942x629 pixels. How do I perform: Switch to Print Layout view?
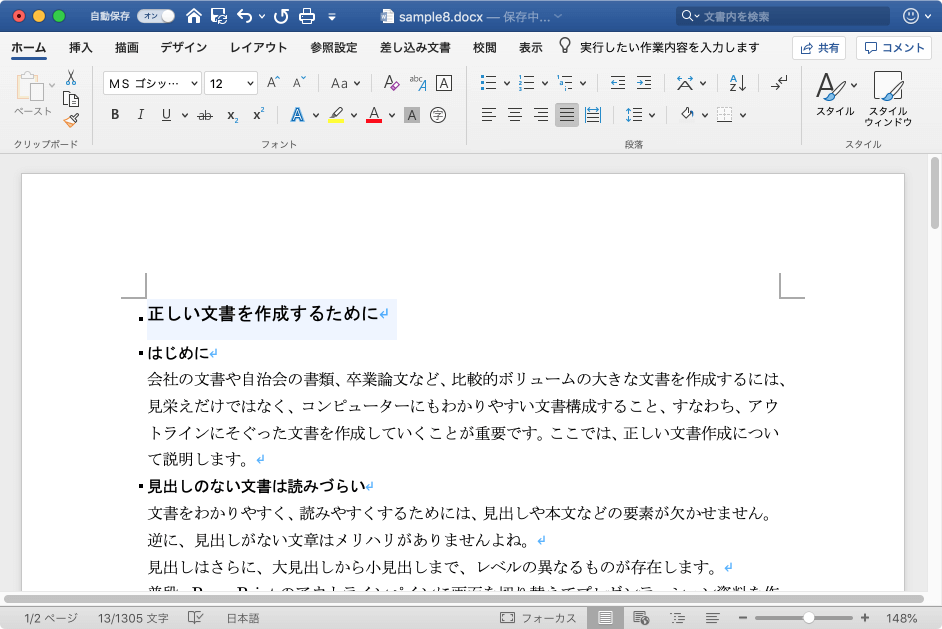pyautogui.click(x=605, y=618)
